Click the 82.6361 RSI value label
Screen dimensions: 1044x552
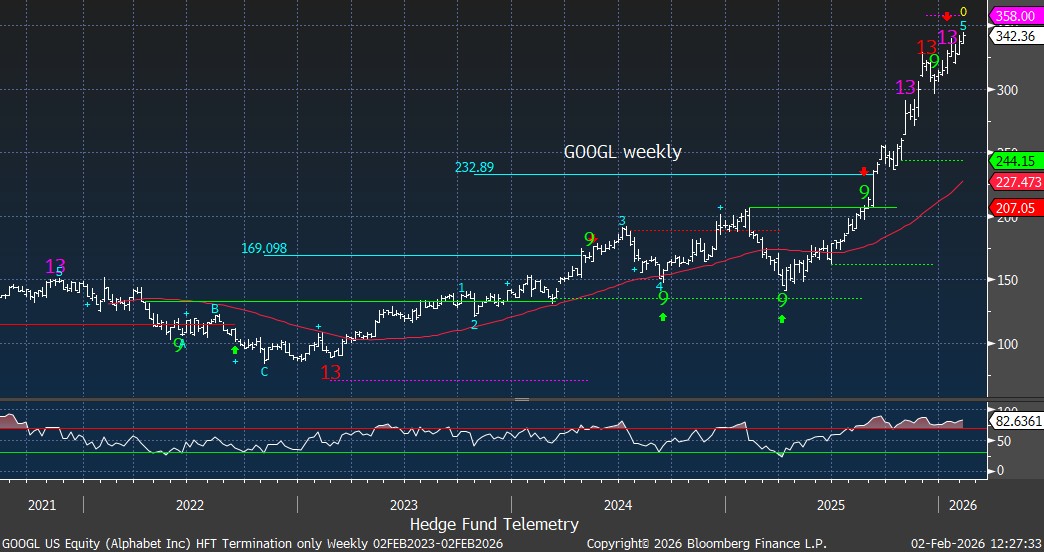point(1017,423)
